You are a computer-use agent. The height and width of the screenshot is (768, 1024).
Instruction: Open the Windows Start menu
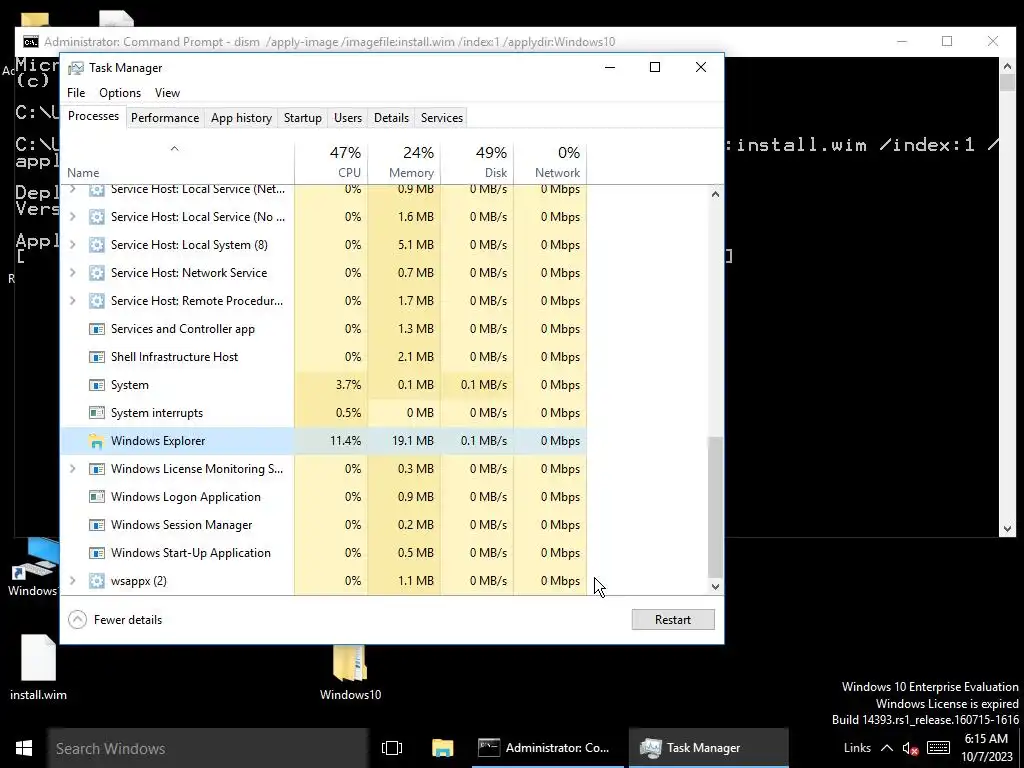pos(24,748)
